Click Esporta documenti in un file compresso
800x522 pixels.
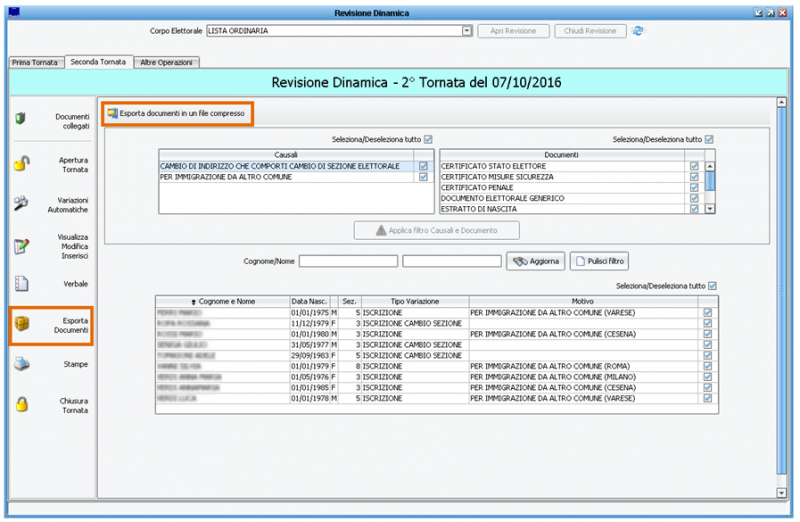tap(176, 114)
